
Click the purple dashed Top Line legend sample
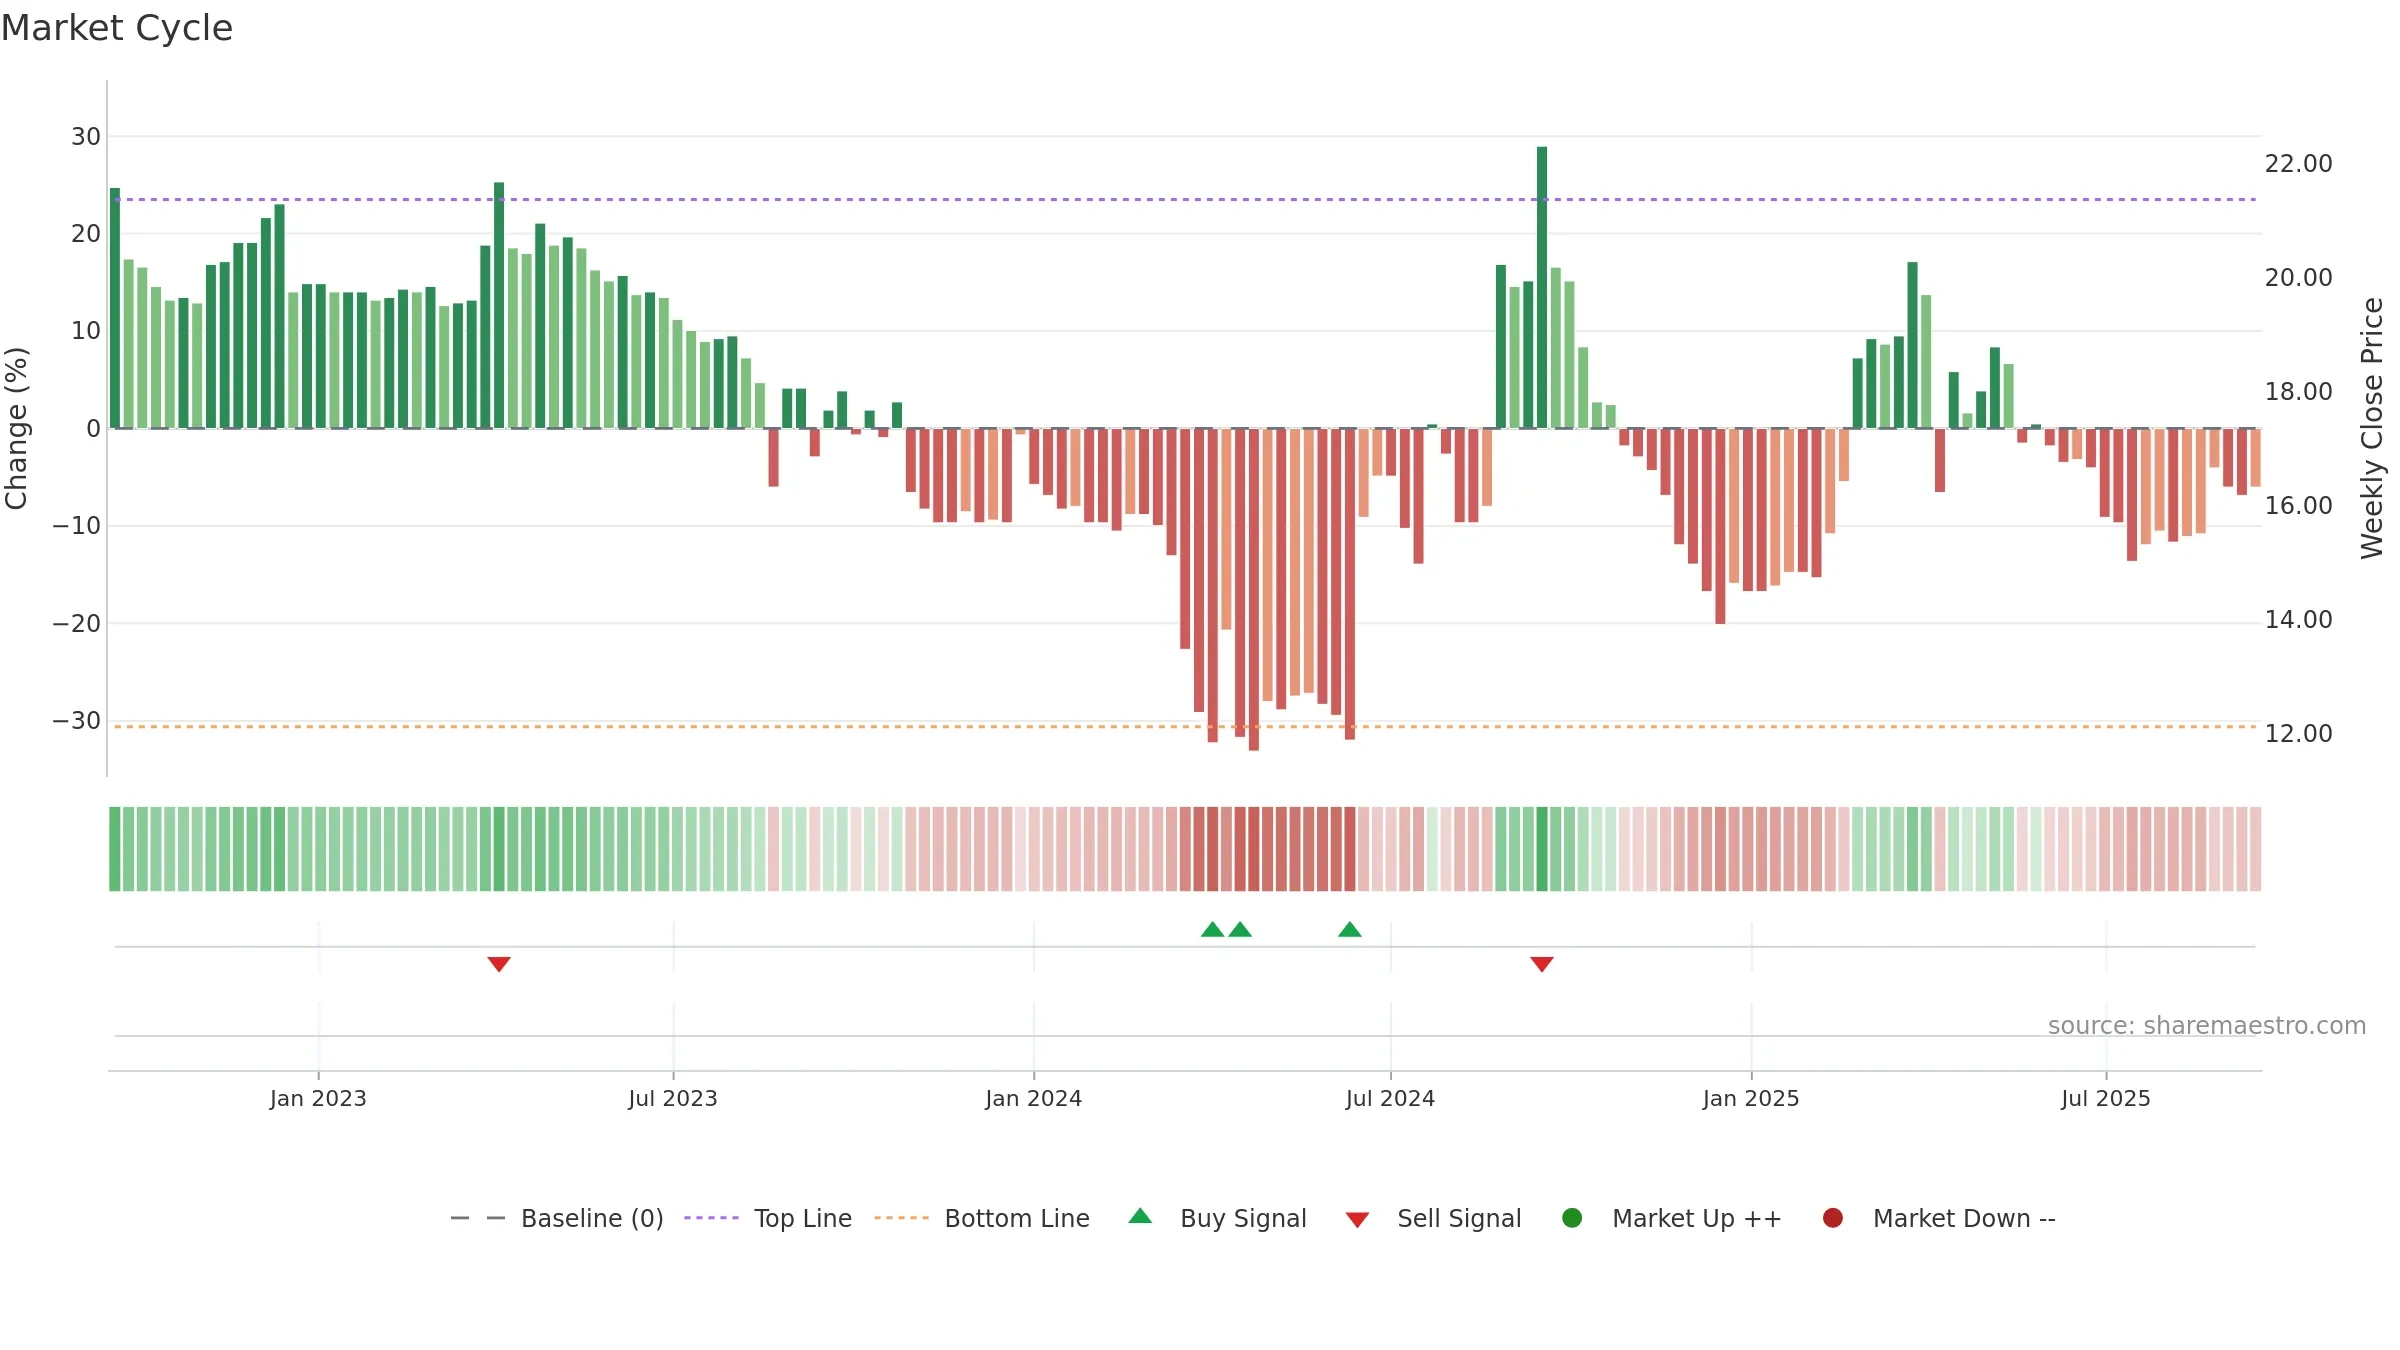click(x=711, y=1218)
